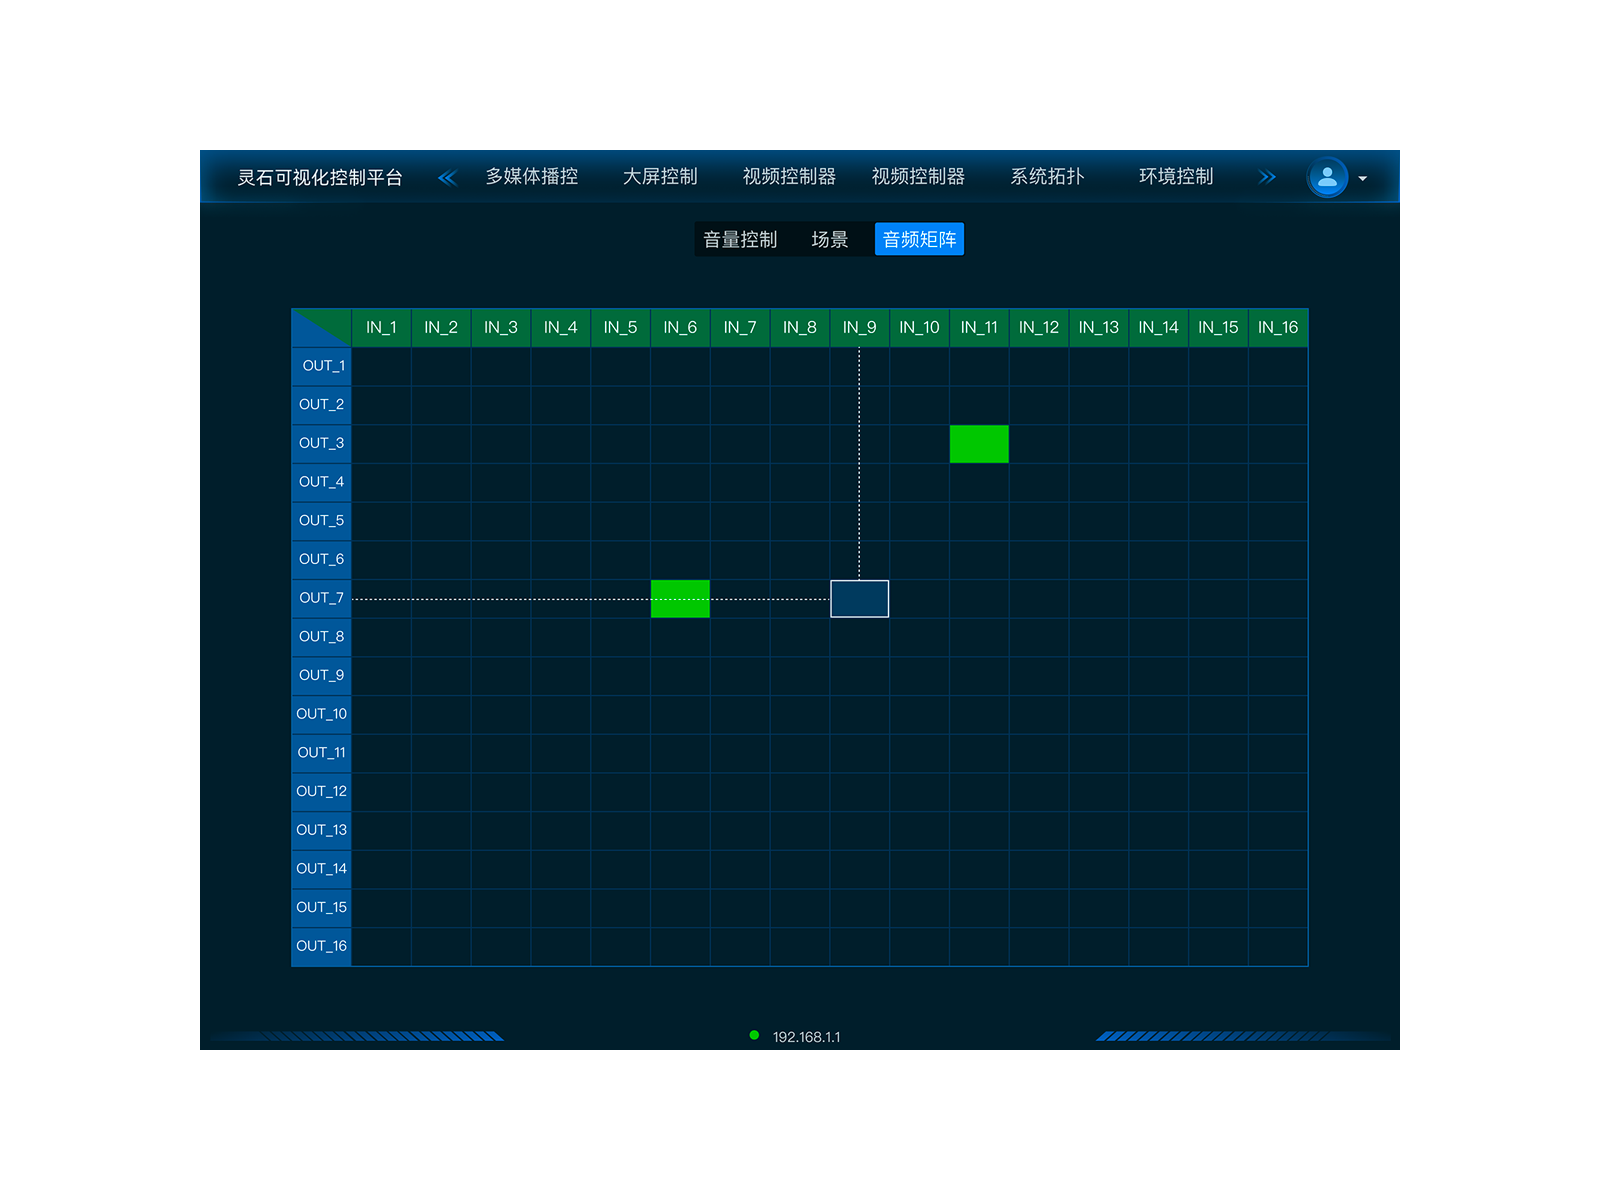Click the OUT_8 row header
The width and height of the screenshot is (1600, 1200).
point(322,637)
